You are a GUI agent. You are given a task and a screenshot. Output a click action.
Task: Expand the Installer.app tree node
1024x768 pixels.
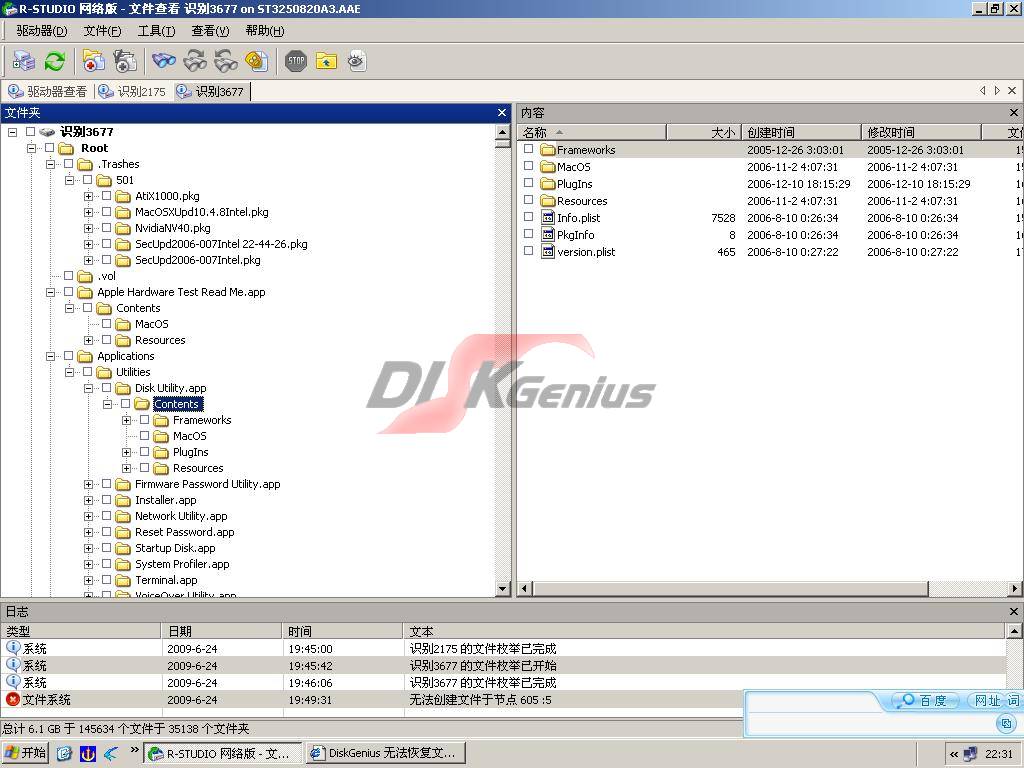point(88,500)
